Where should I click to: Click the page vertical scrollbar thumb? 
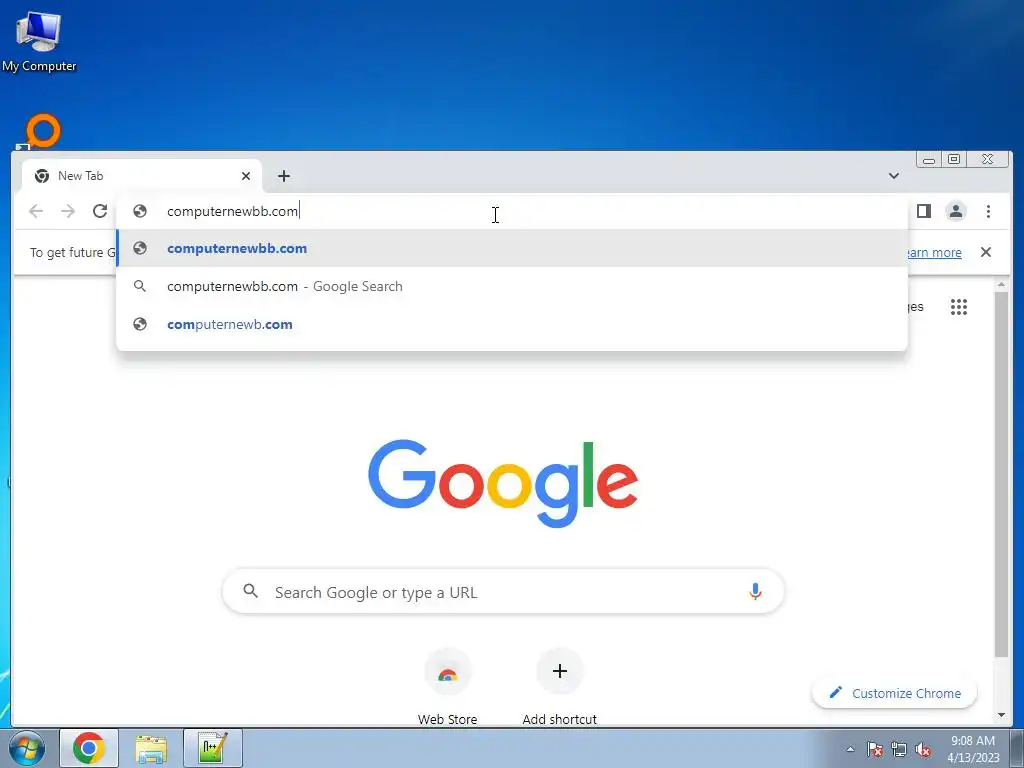(x=1001, y=475)
